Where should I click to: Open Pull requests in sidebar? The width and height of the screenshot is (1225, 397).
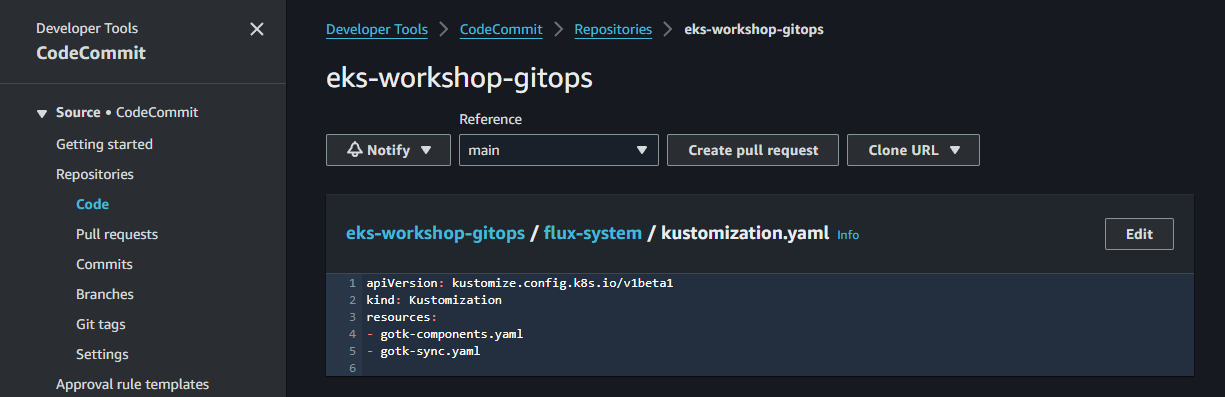click(117, 234)
